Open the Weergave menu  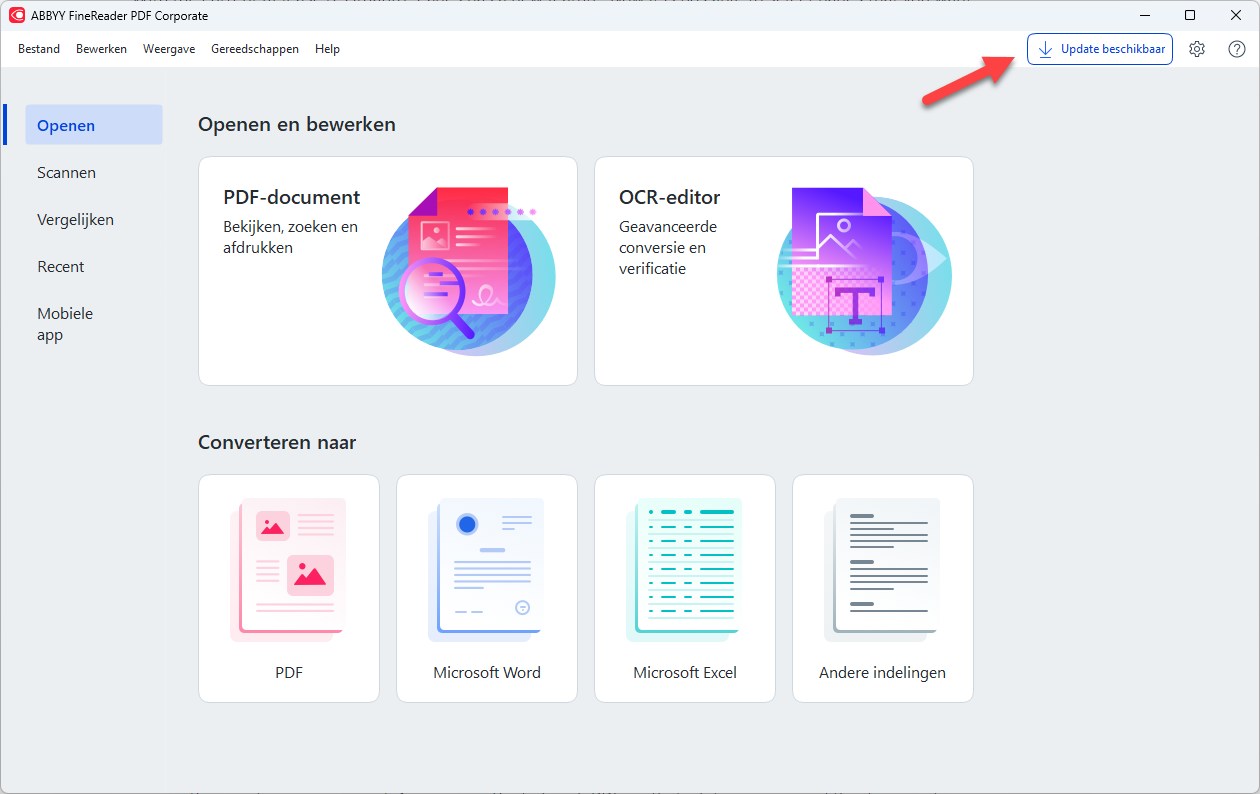coord(169,49)
